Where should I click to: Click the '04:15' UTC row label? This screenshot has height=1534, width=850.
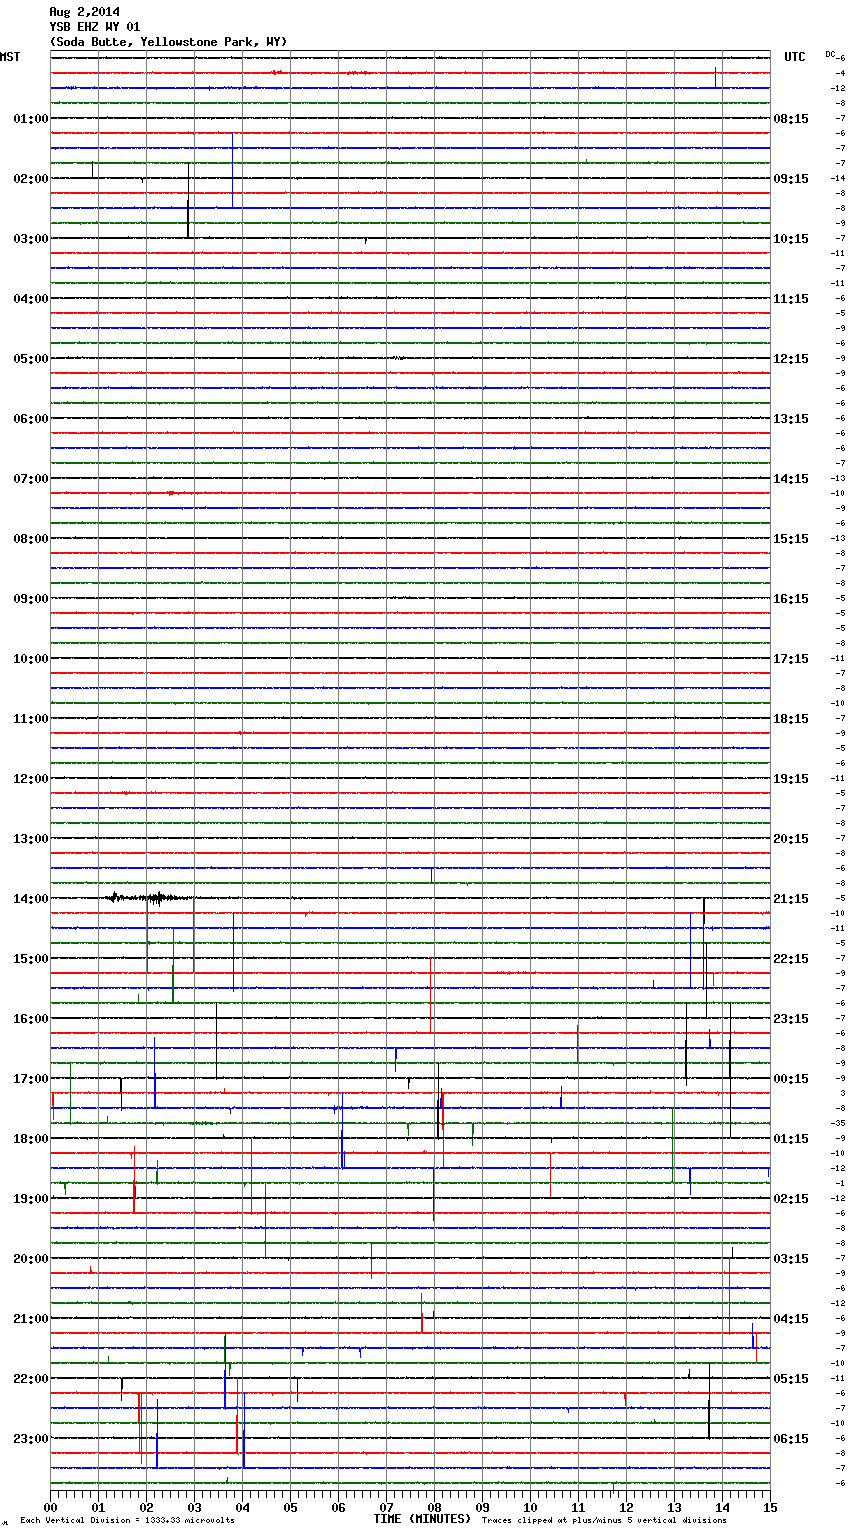pyautogui.click(x=791, y=1319)
